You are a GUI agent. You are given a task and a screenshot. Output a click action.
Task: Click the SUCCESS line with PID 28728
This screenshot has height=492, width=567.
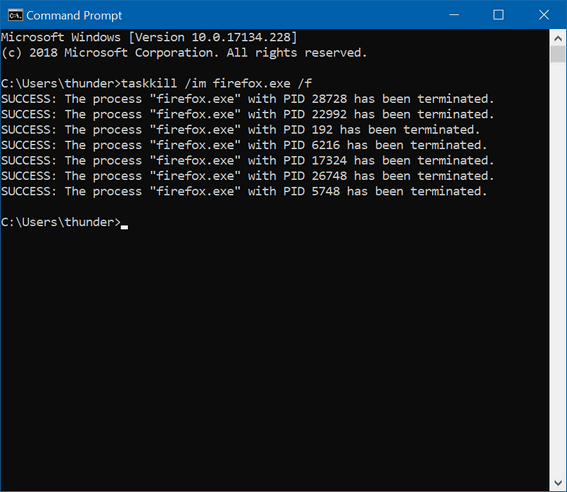point(247,99)
